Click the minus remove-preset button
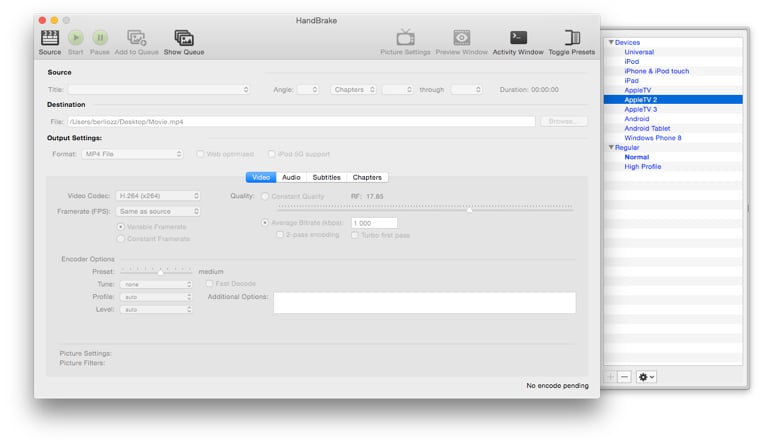 point(624,377)
